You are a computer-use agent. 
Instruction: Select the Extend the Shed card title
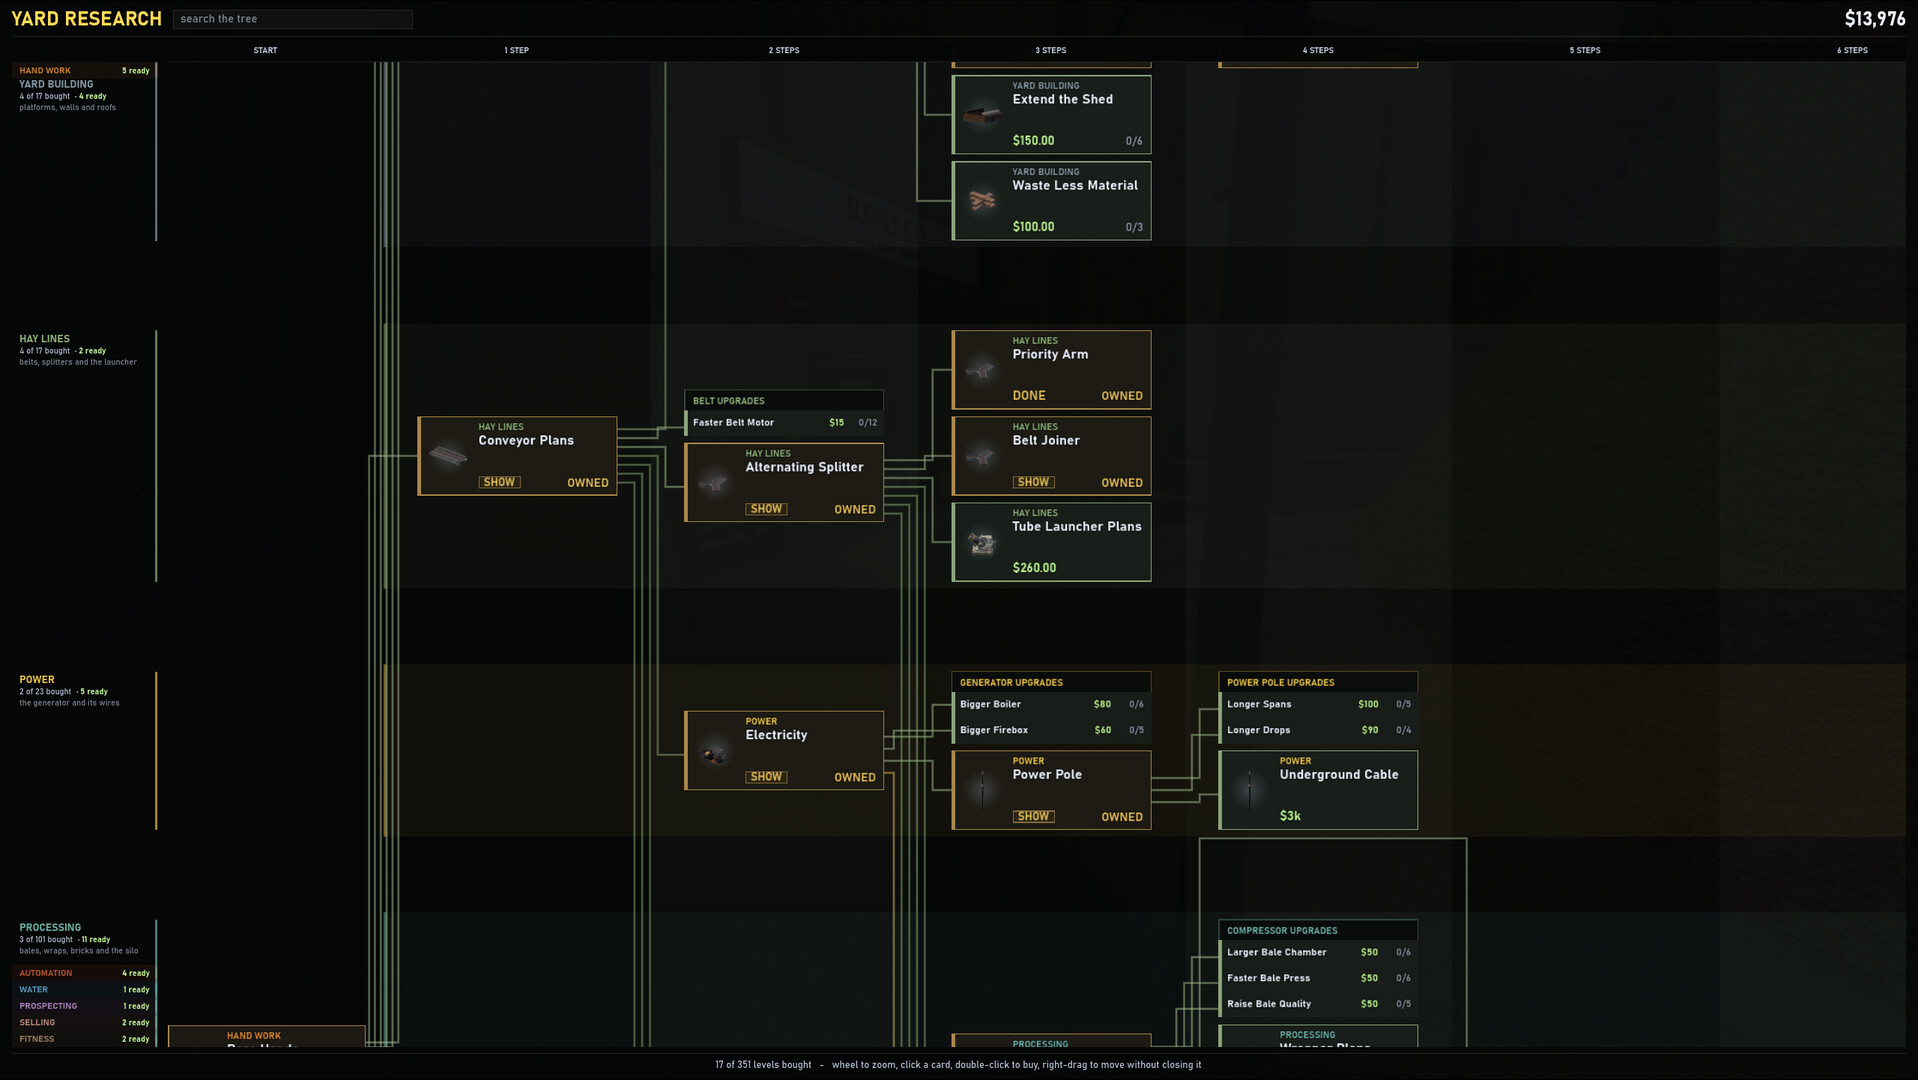click(1062, 99)
